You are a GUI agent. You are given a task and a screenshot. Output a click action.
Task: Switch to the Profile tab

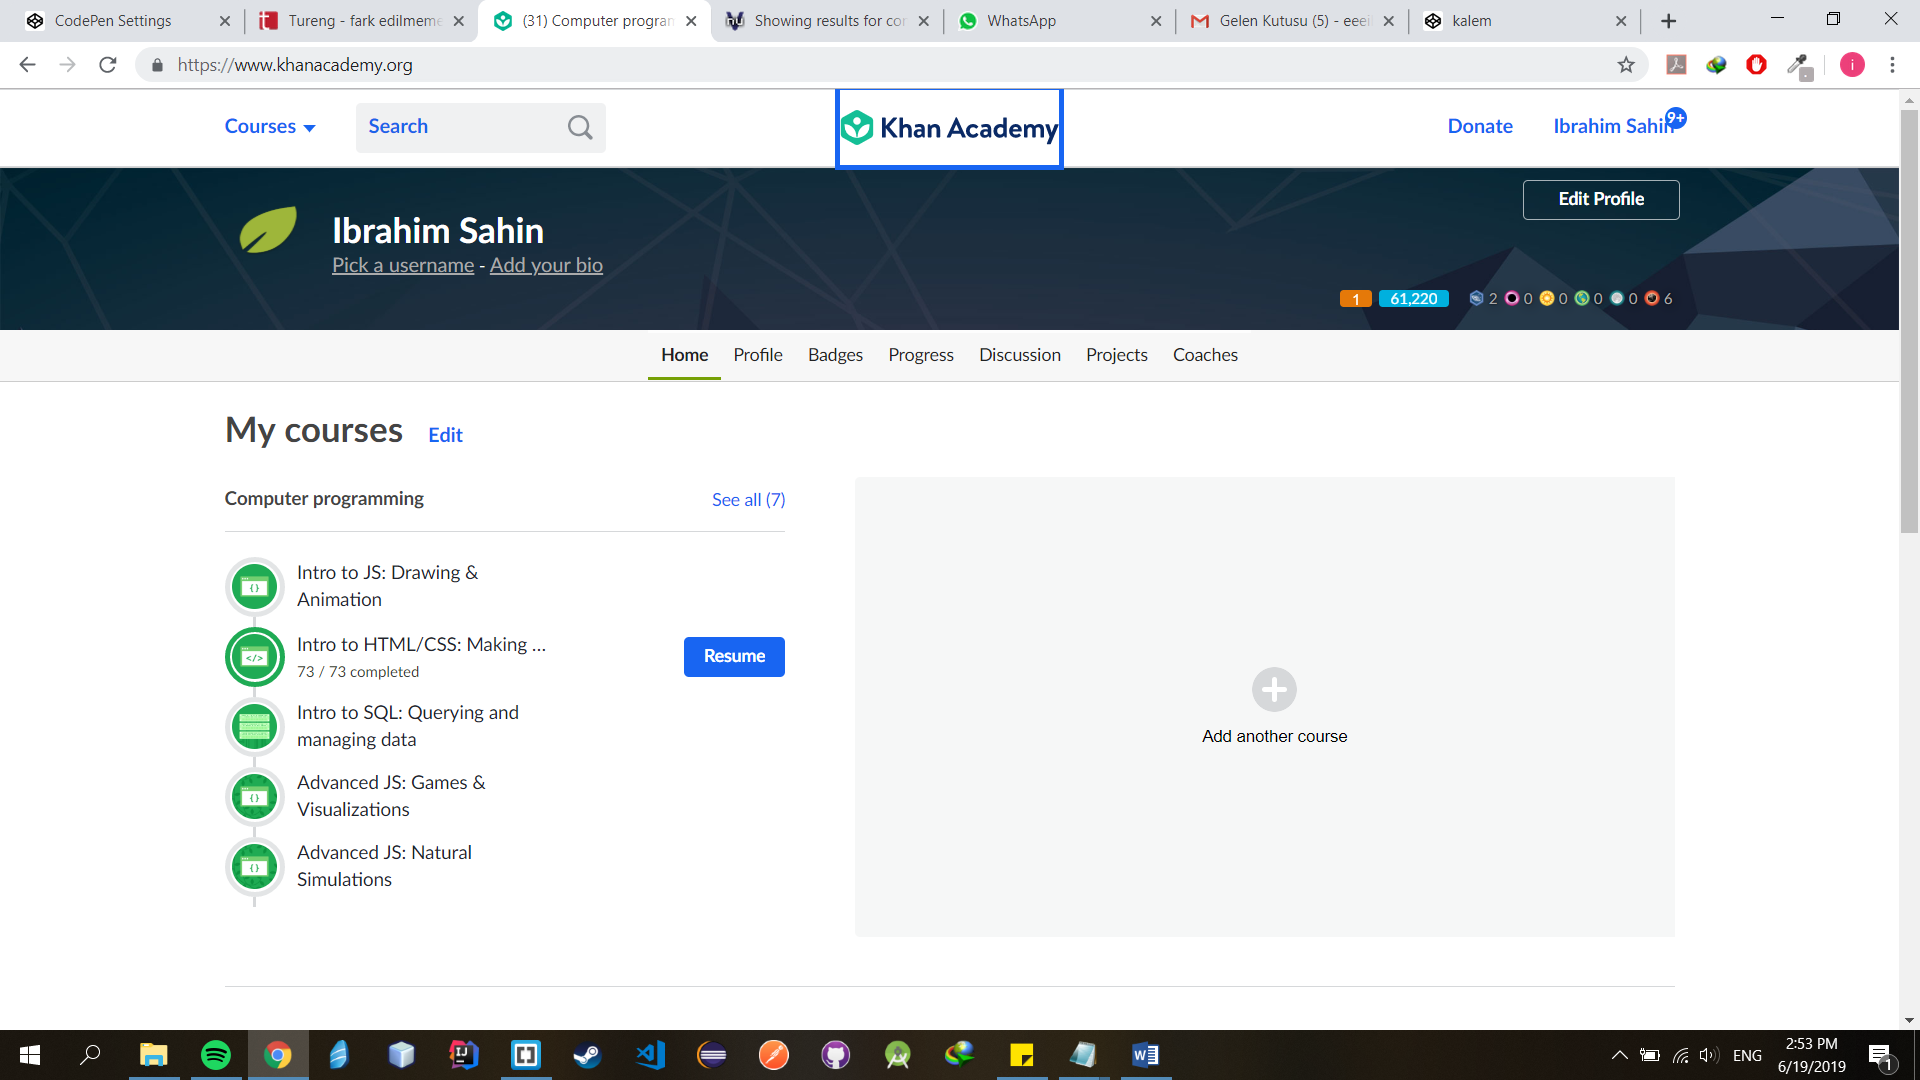[758, 355]
